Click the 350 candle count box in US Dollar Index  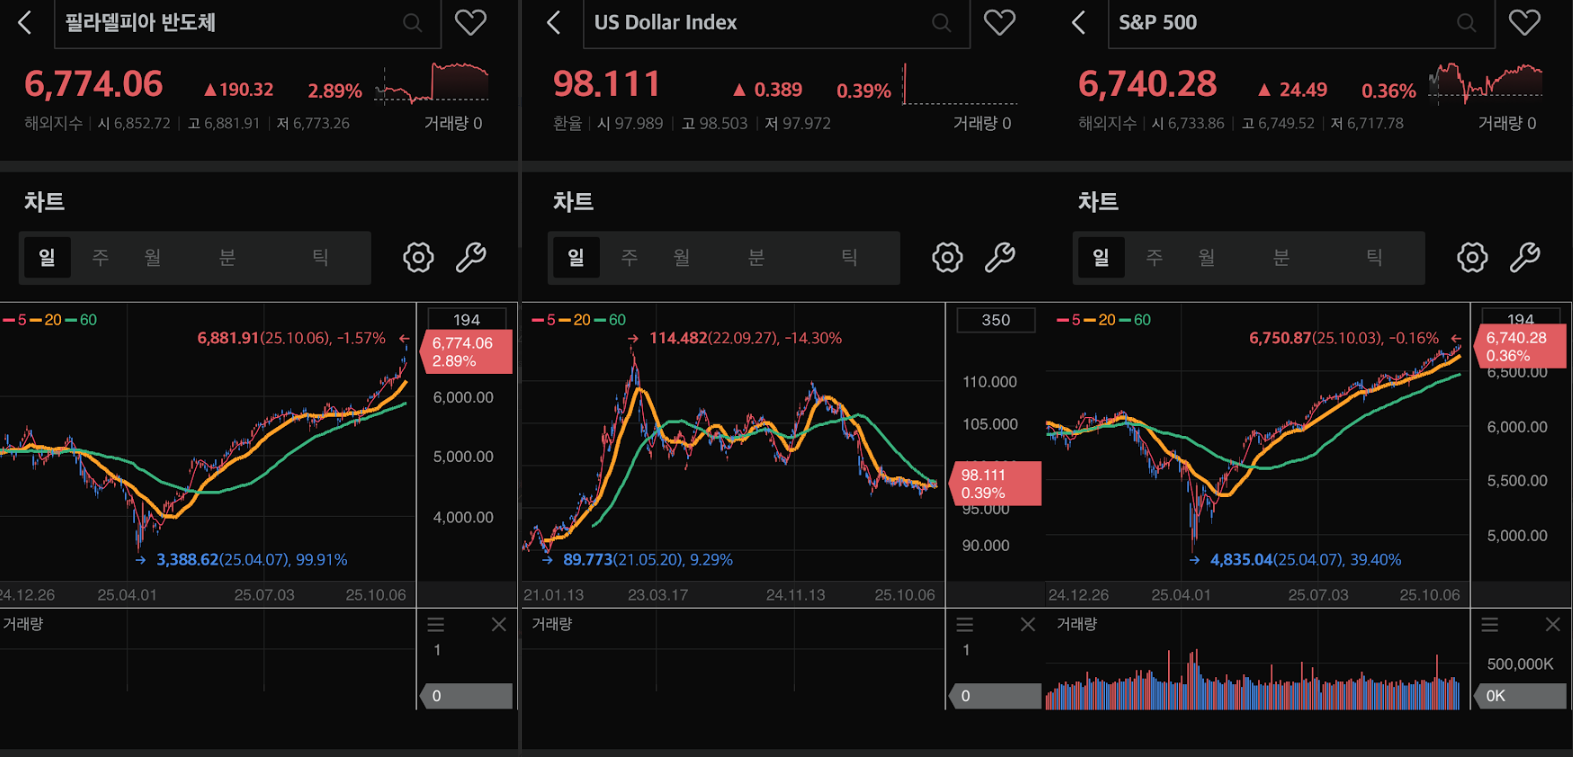click(x=996, y=320)
